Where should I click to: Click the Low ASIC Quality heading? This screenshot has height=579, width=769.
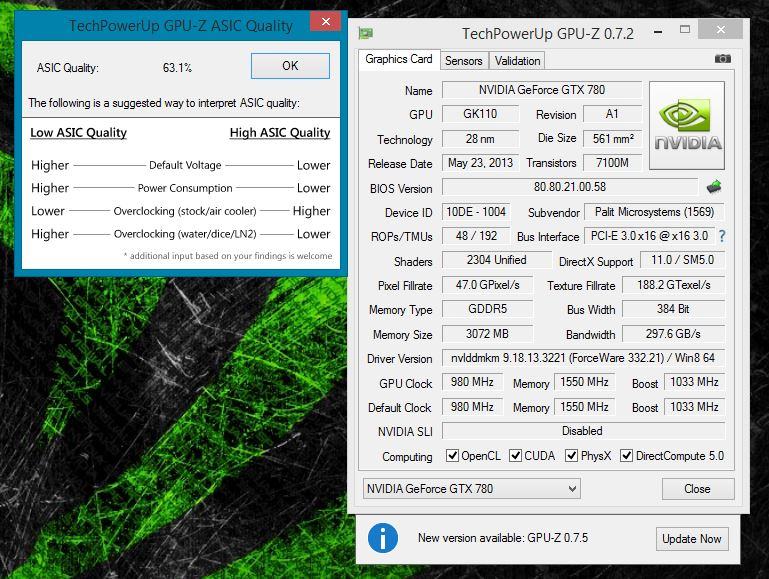coord(78,133)
